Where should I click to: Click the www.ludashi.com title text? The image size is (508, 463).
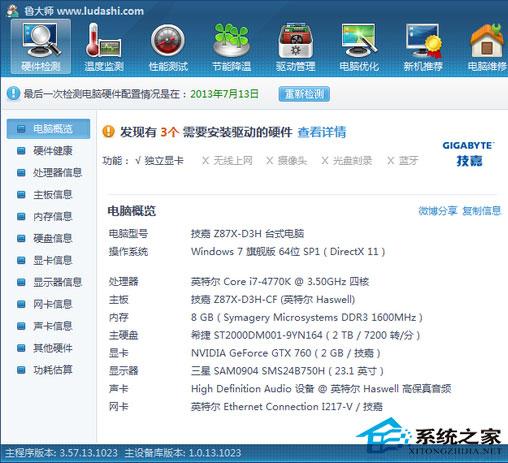[x=100, y=11]
